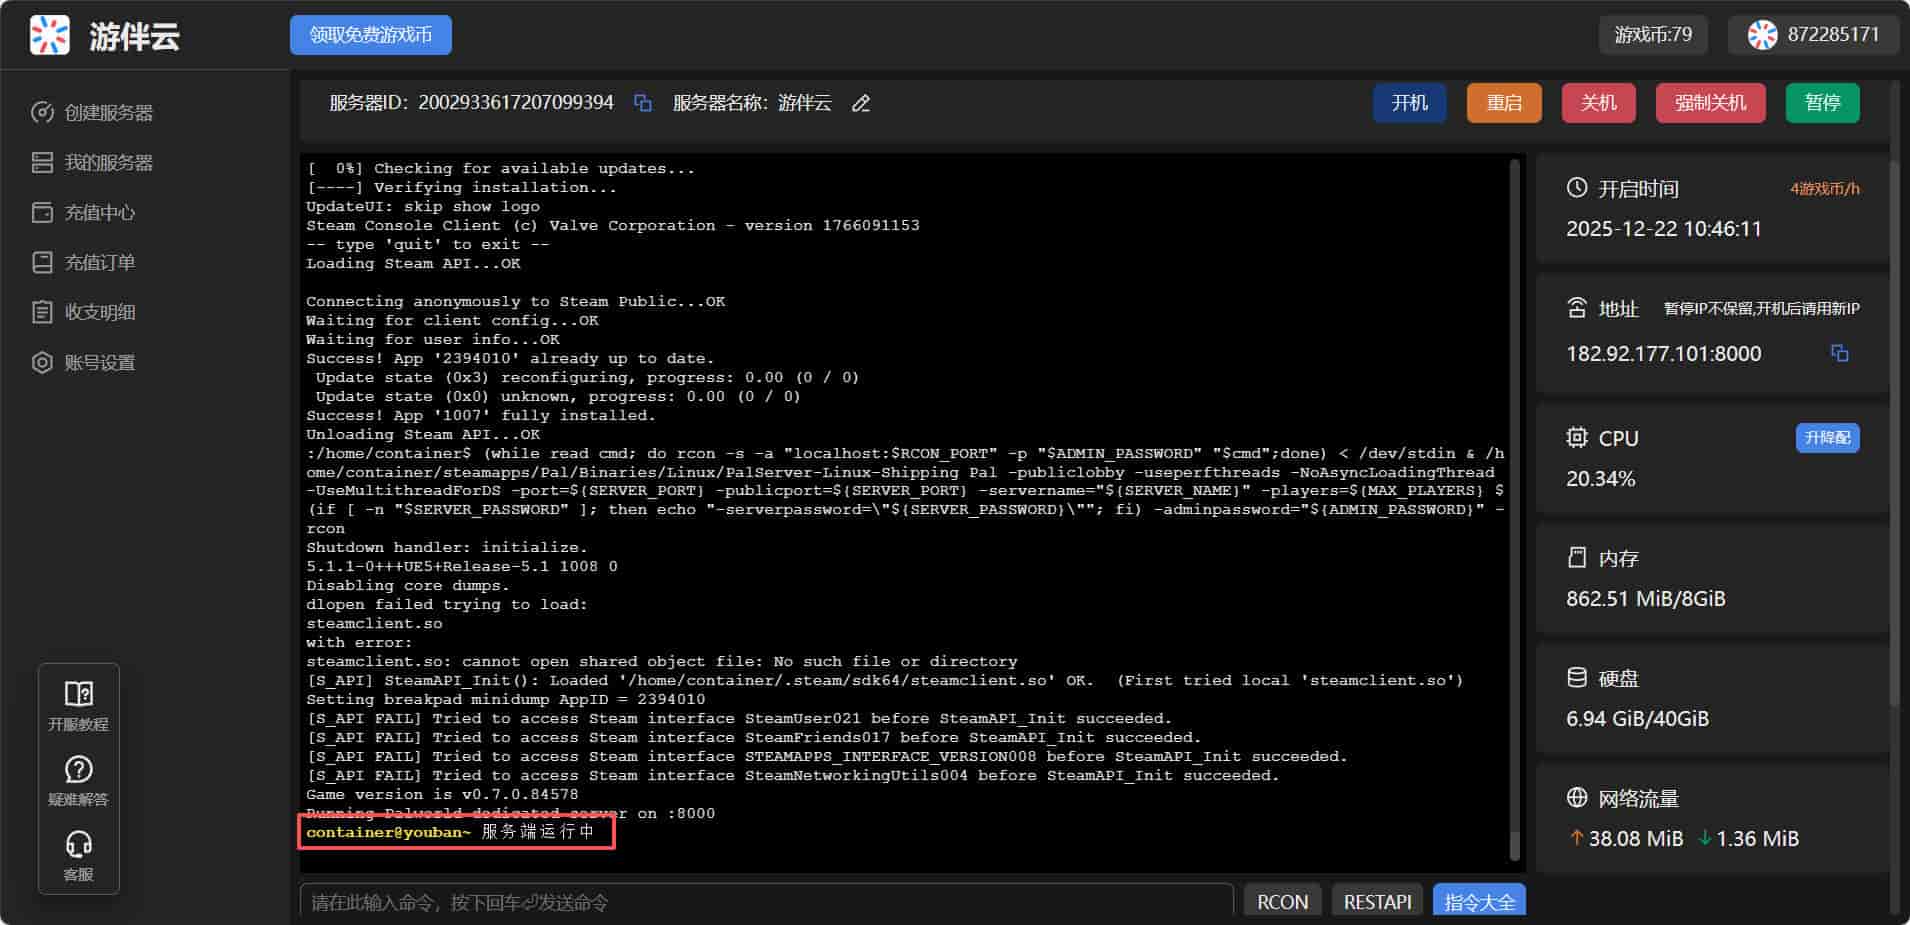Click the orange 重启 restart button
This screenshot has height=925, width=1910.
tap(1503, 103)
